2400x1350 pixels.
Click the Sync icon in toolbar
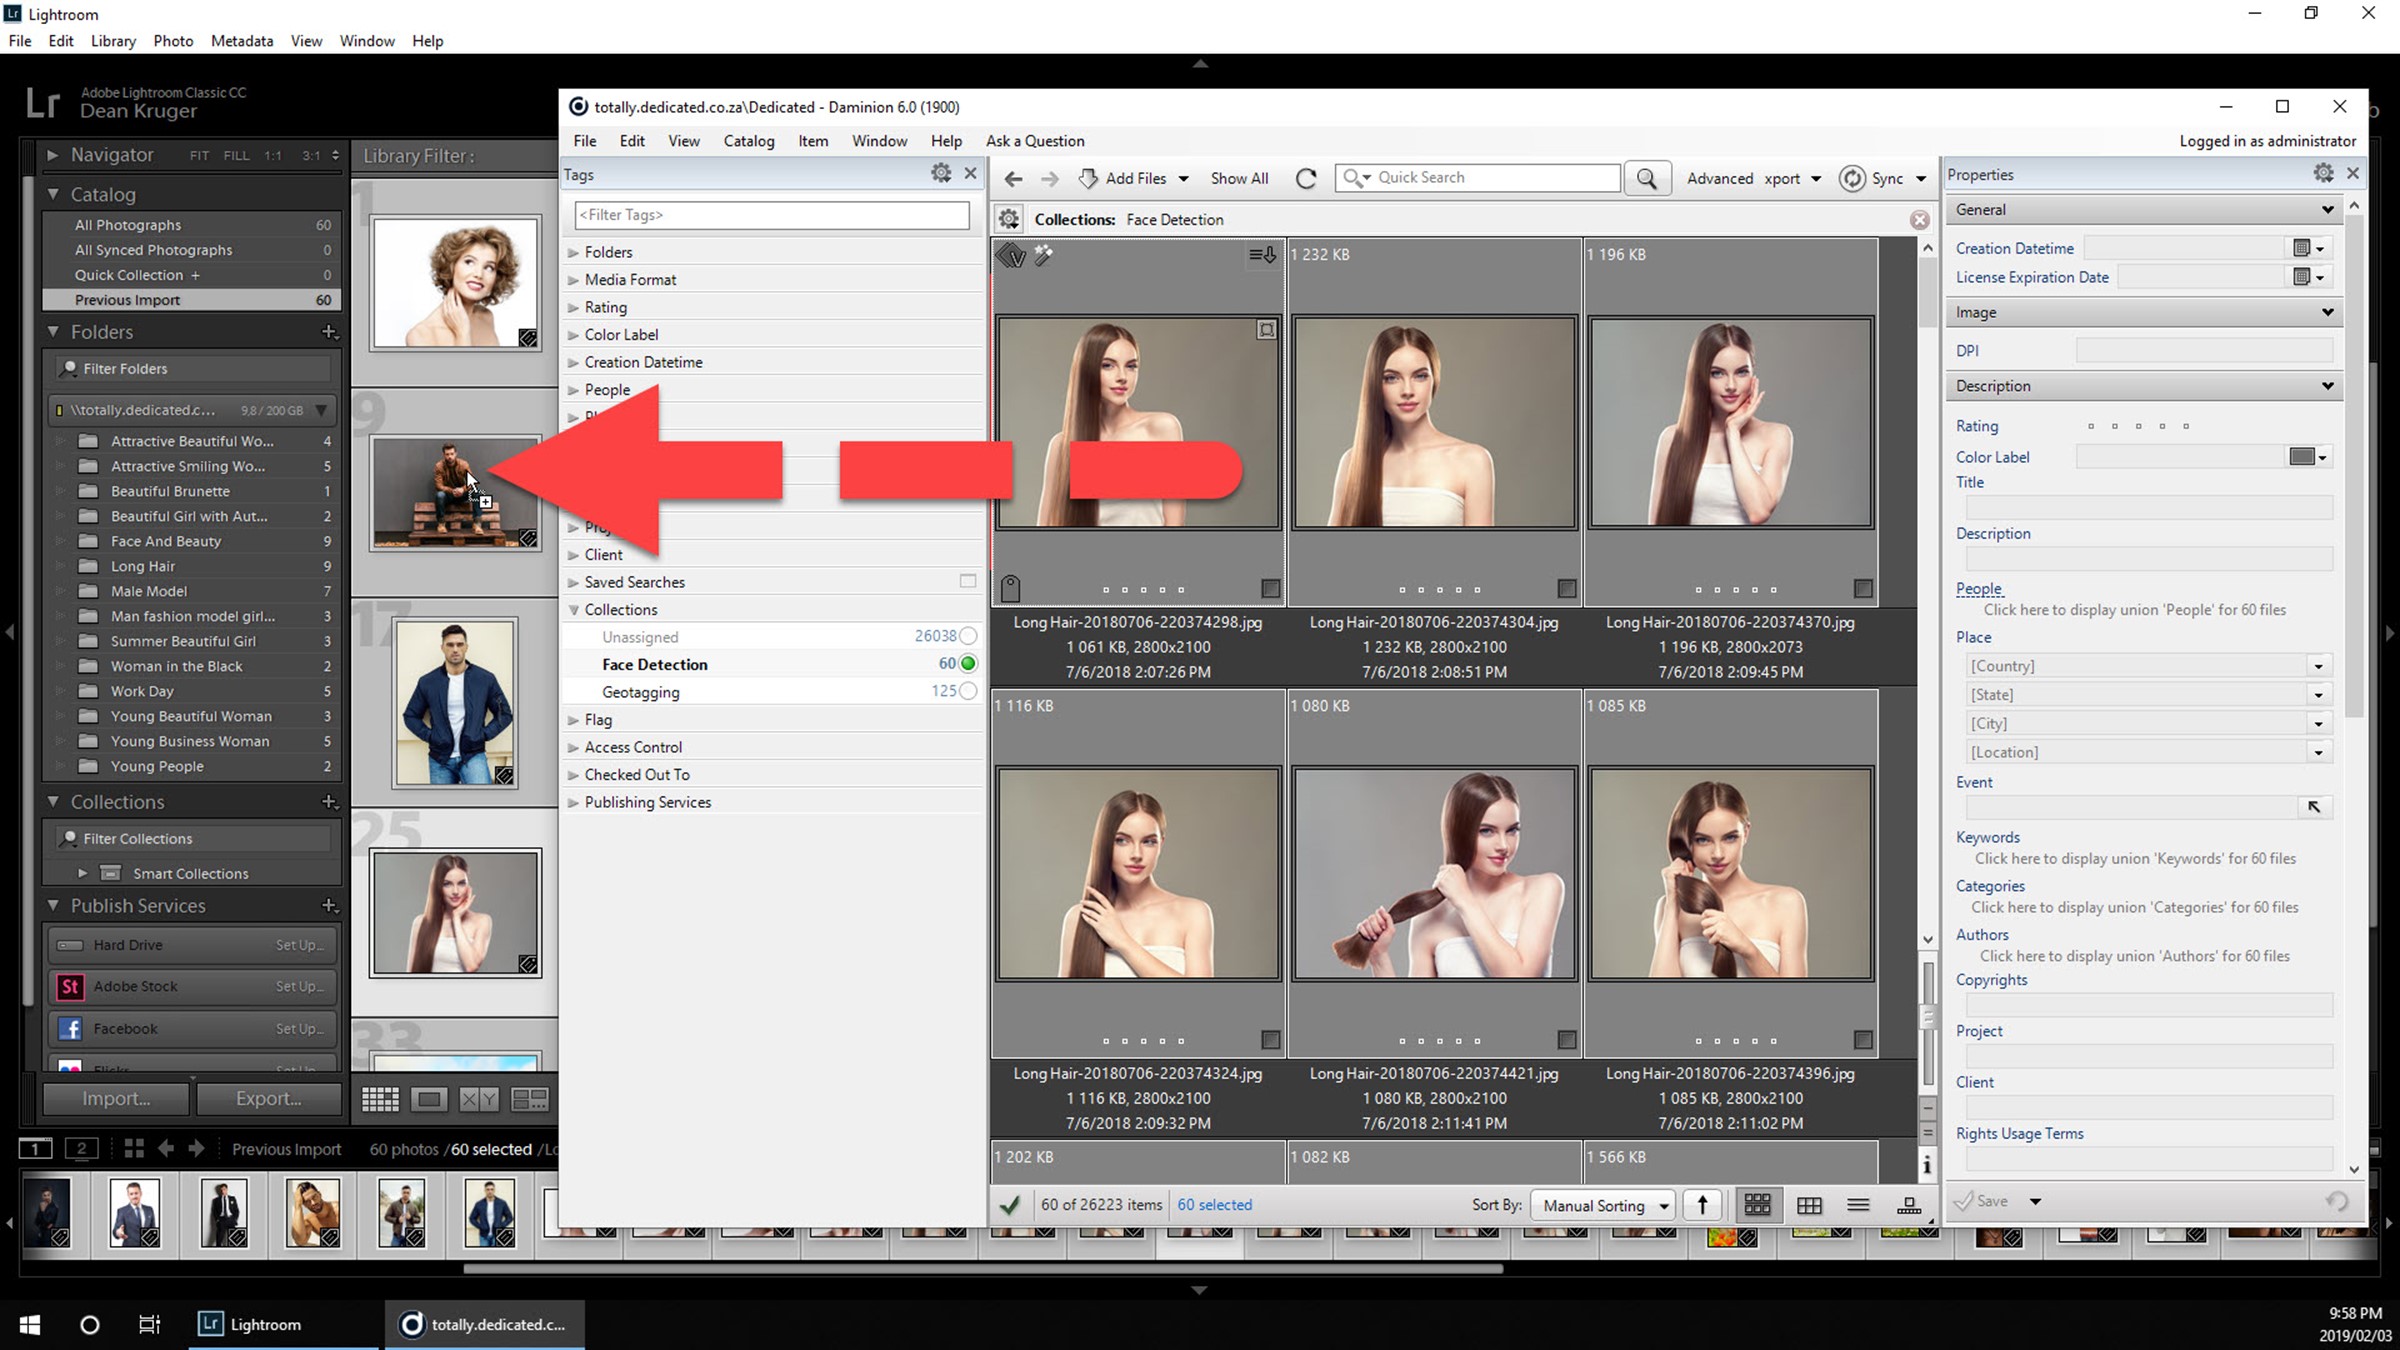1853,178
